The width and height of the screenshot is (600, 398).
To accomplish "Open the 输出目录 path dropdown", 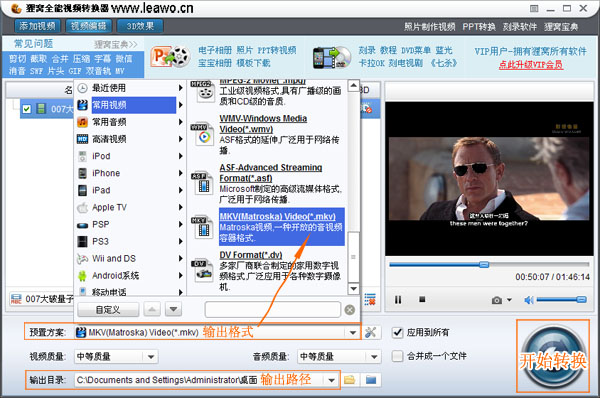I will point(331,380).
